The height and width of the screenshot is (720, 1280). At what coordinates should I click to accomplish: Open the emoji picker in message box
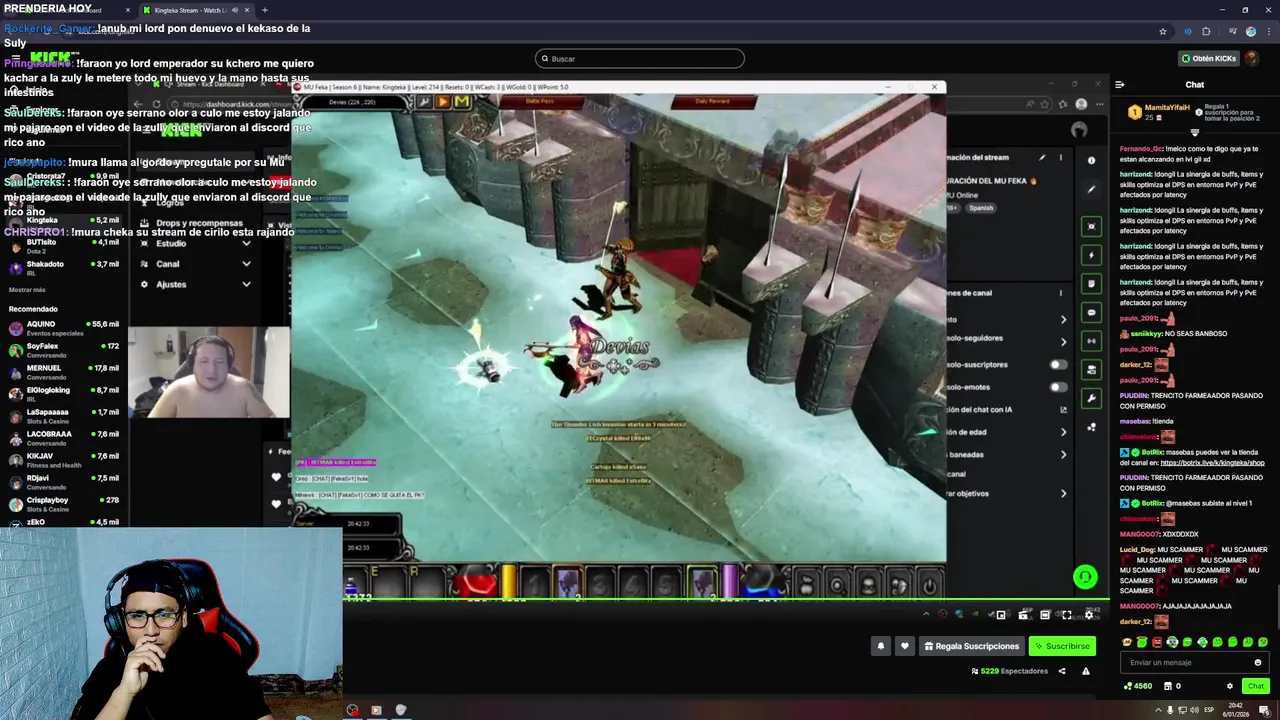(1258, 662)
